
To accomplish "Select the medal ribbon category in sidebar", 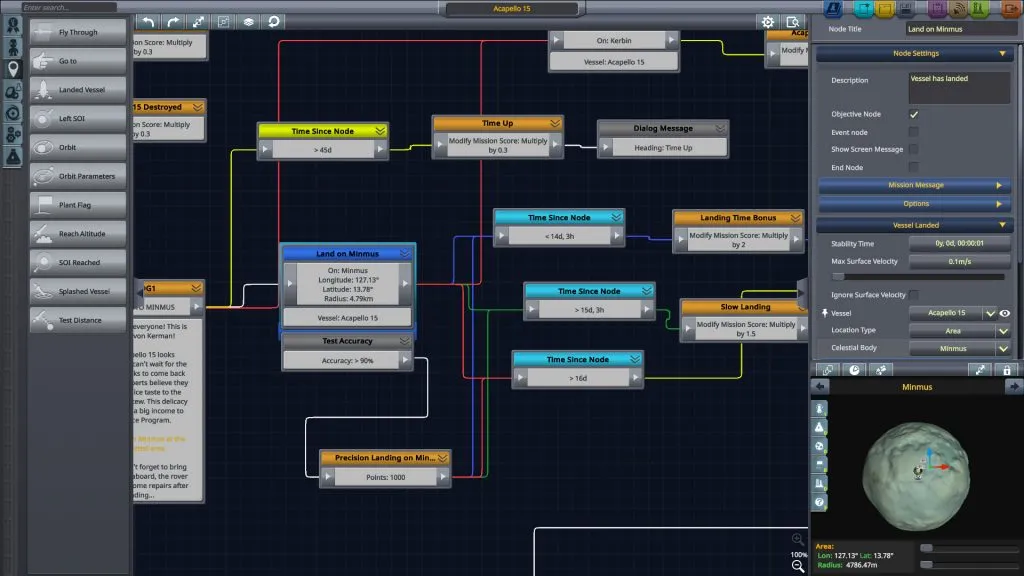I will coord(12,25).
